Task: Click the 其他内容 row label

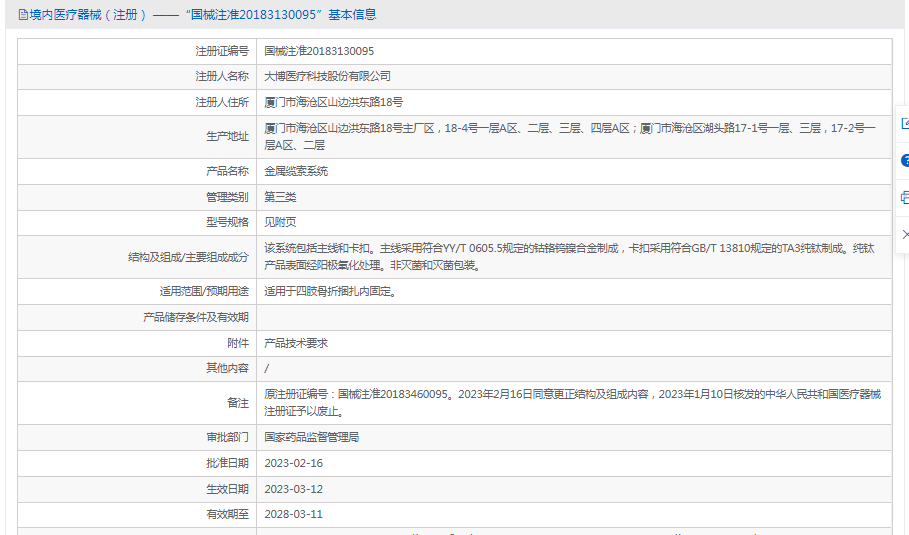Action: pyautogui.click(x=227, y=368)
